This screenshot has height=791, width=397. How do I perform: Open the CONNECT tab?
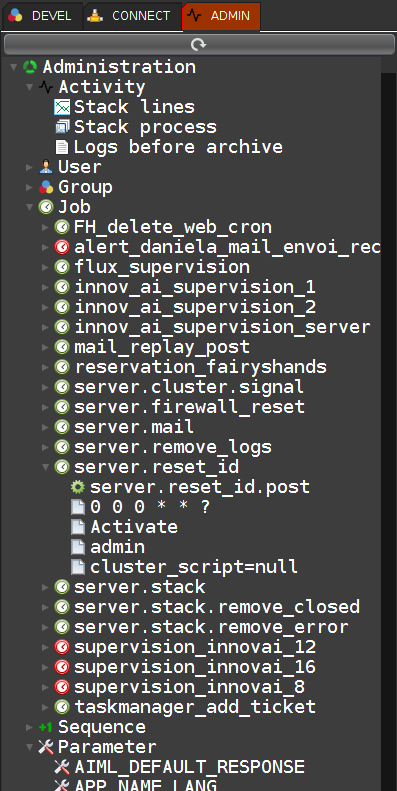[131, 16]
